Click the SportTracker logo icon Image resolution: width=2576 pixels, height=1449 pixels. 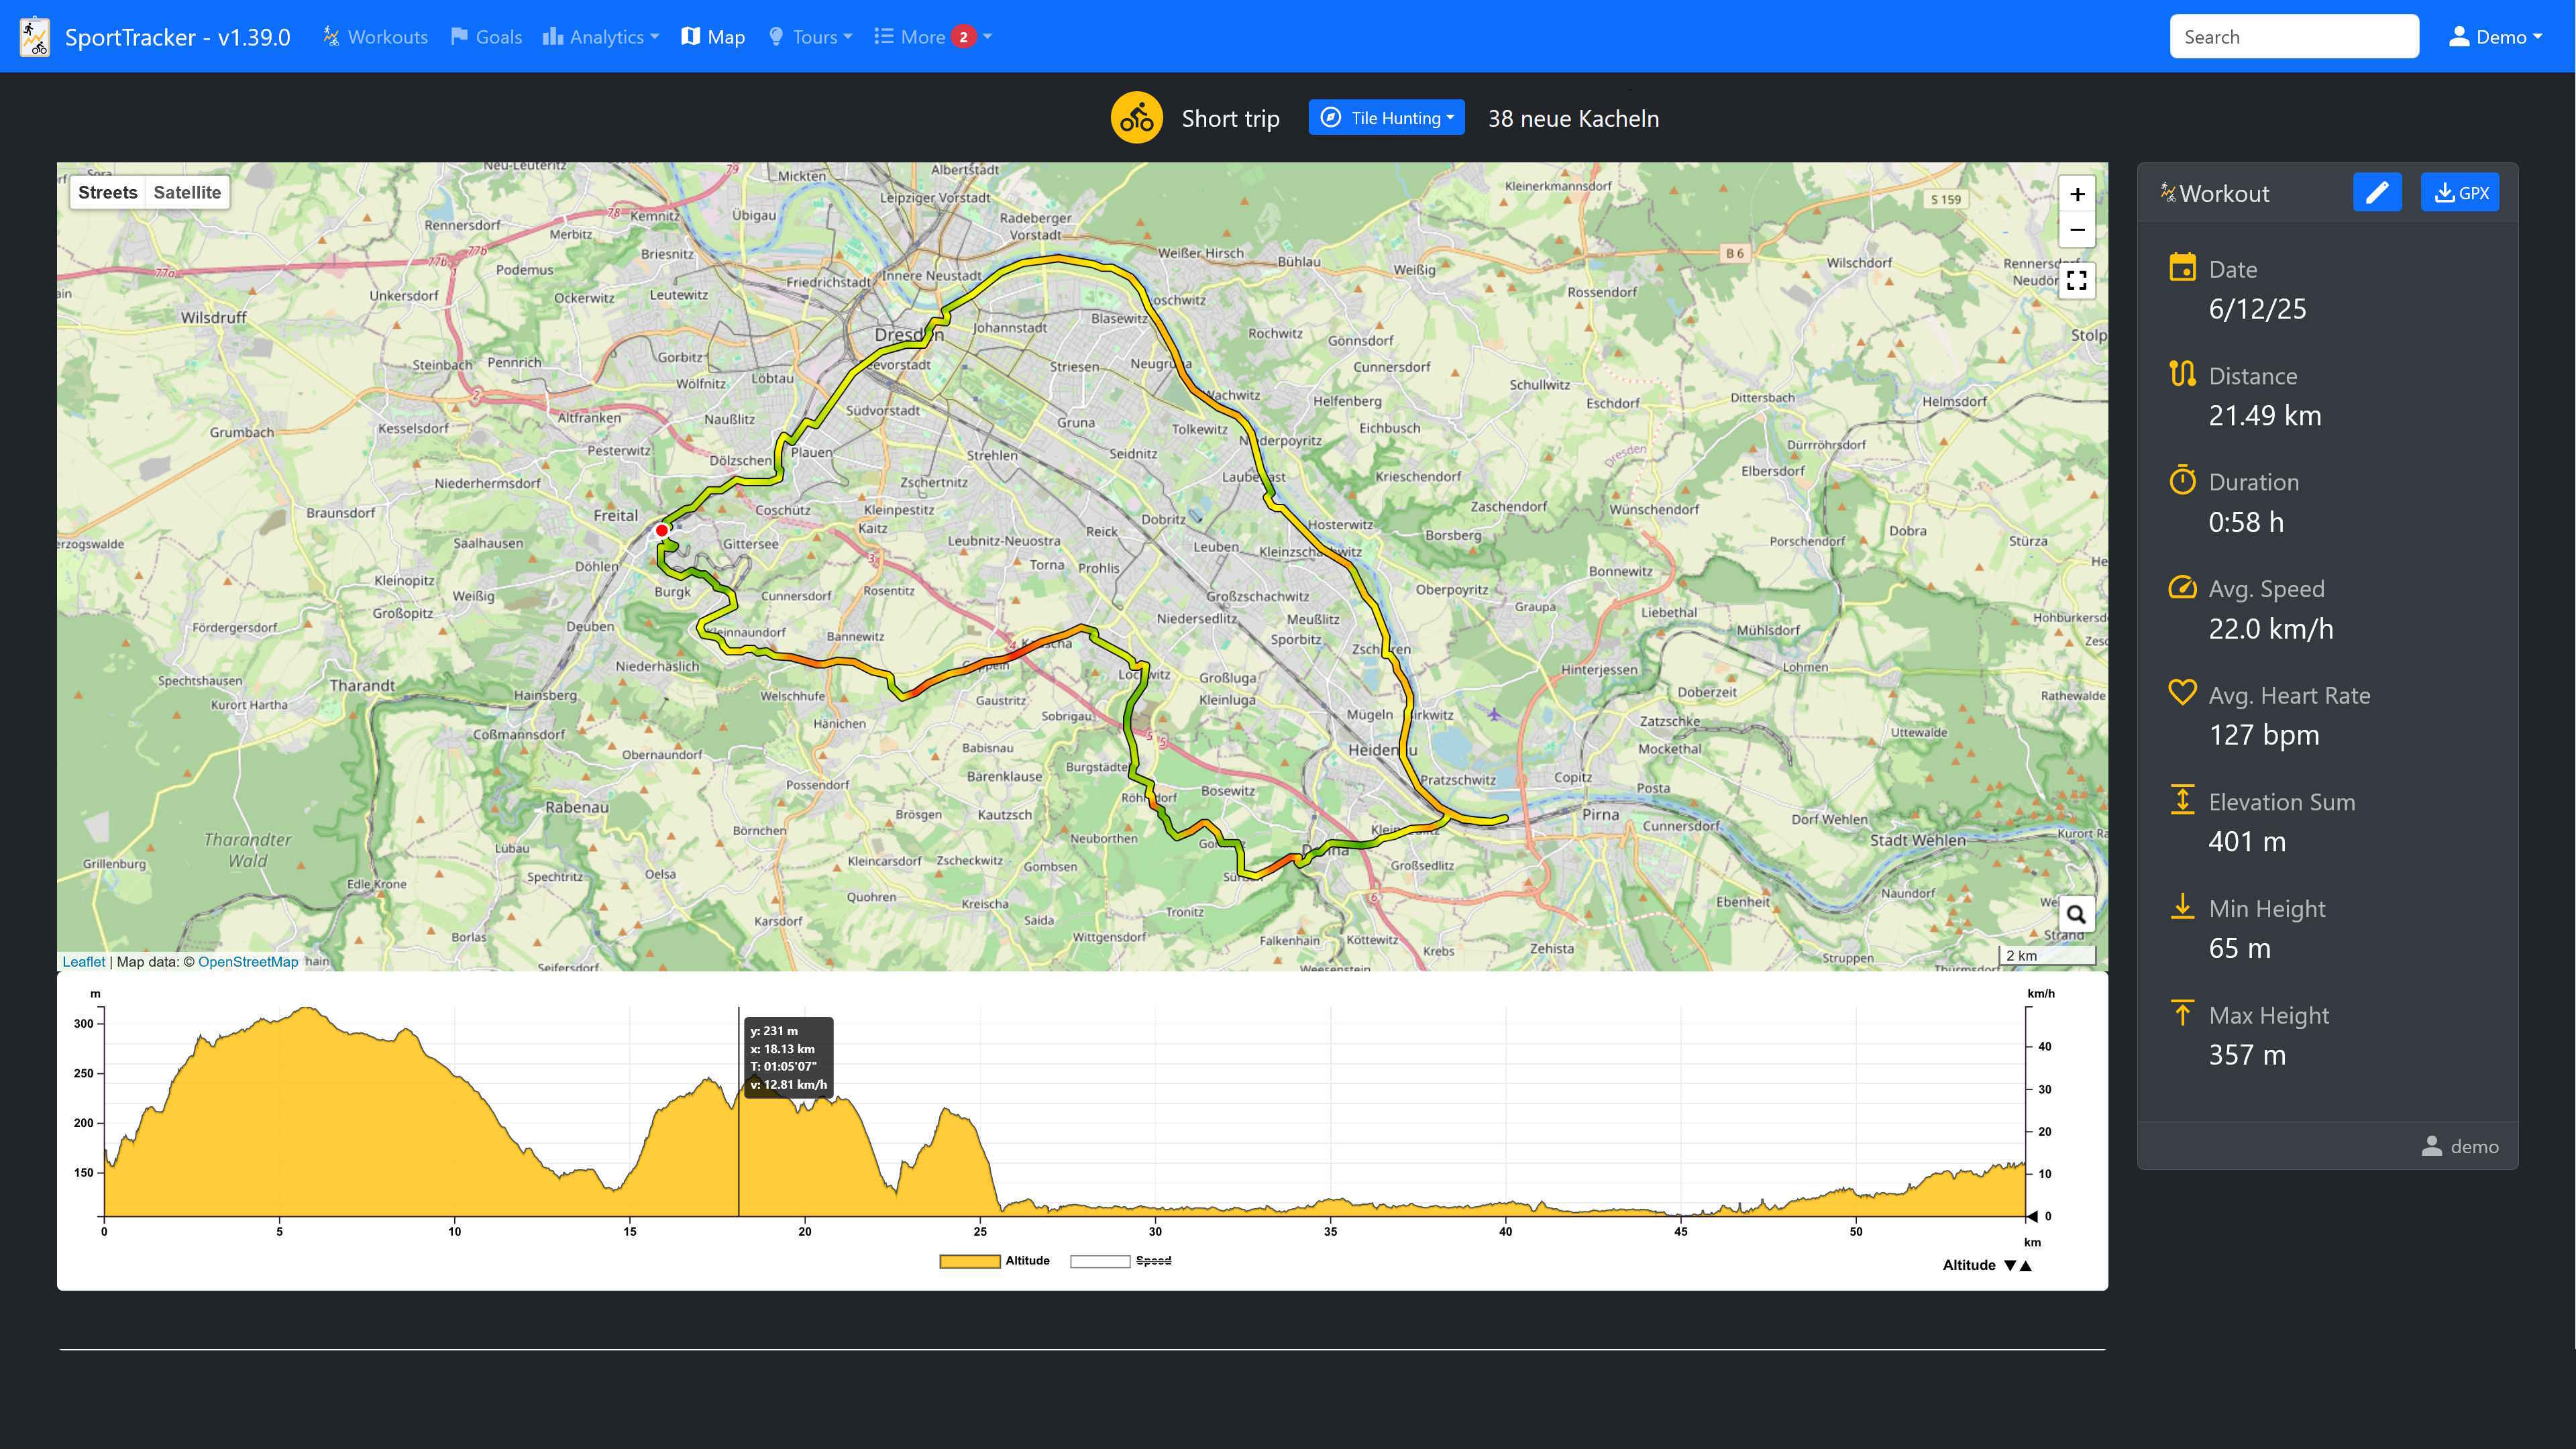35,37
